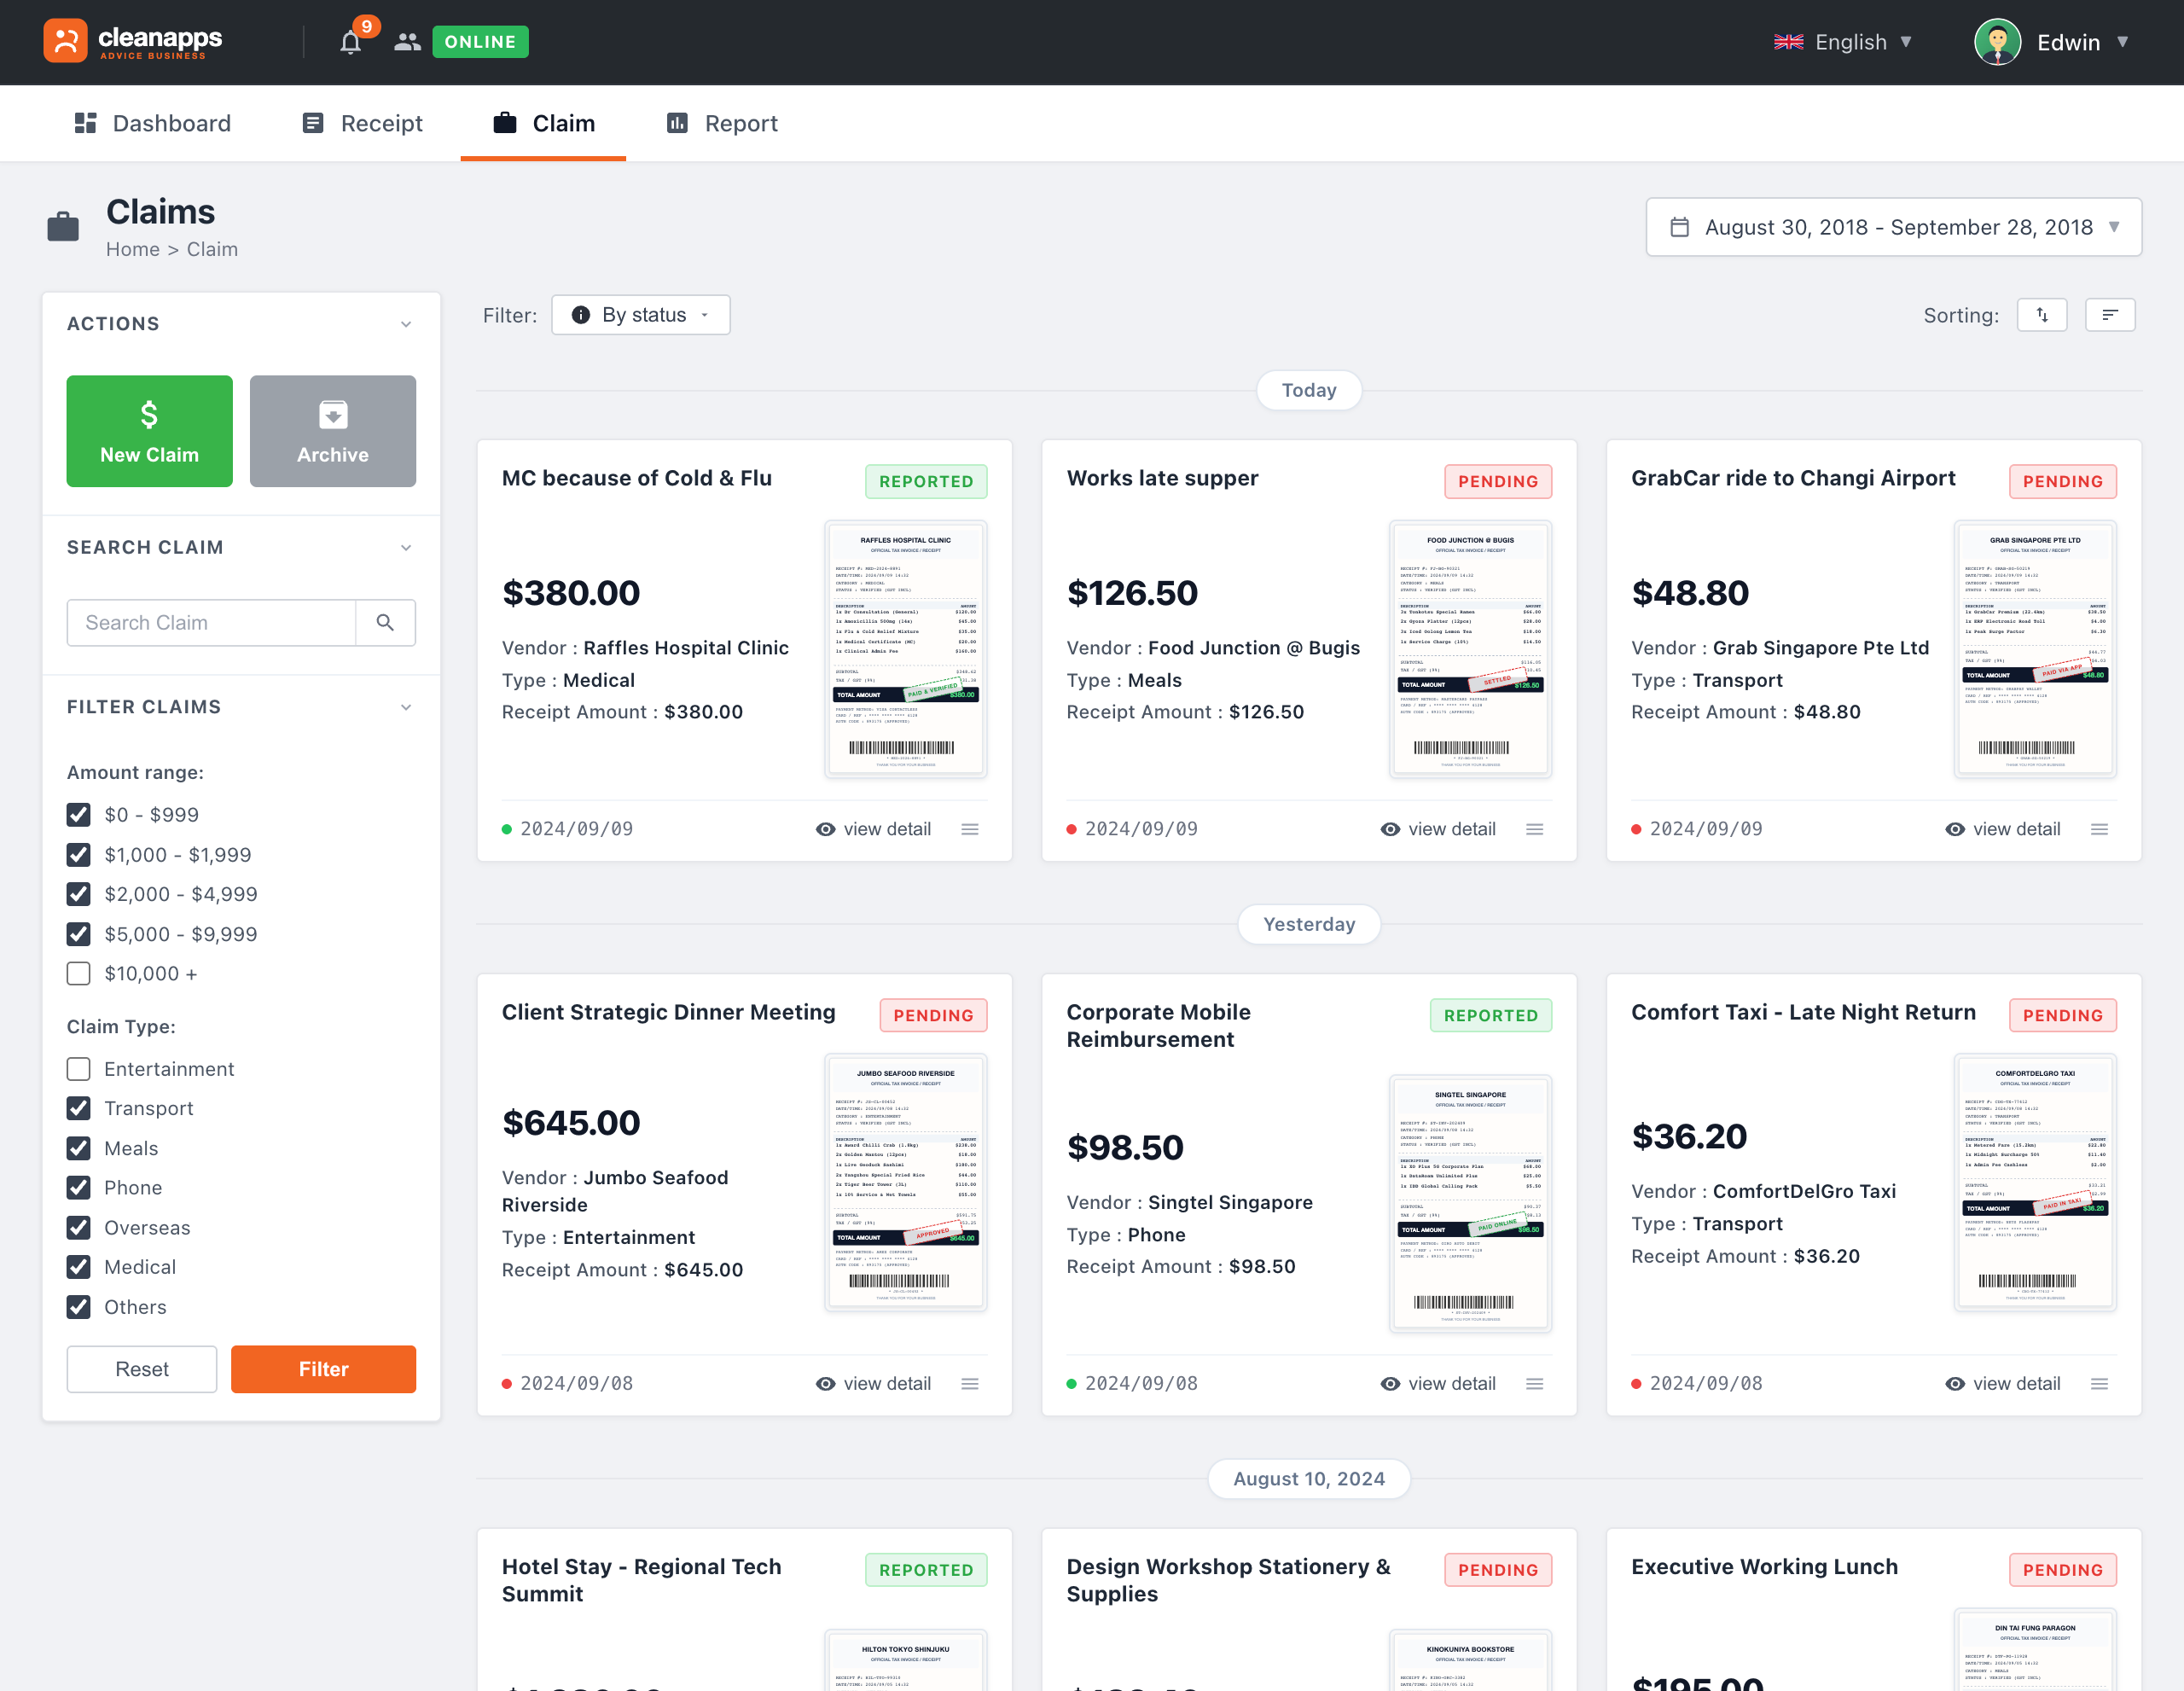Open the menu of the MC because of Cold & Flu card
Viewport: 2184px width, 1691px height.
[x=970, y=829]
